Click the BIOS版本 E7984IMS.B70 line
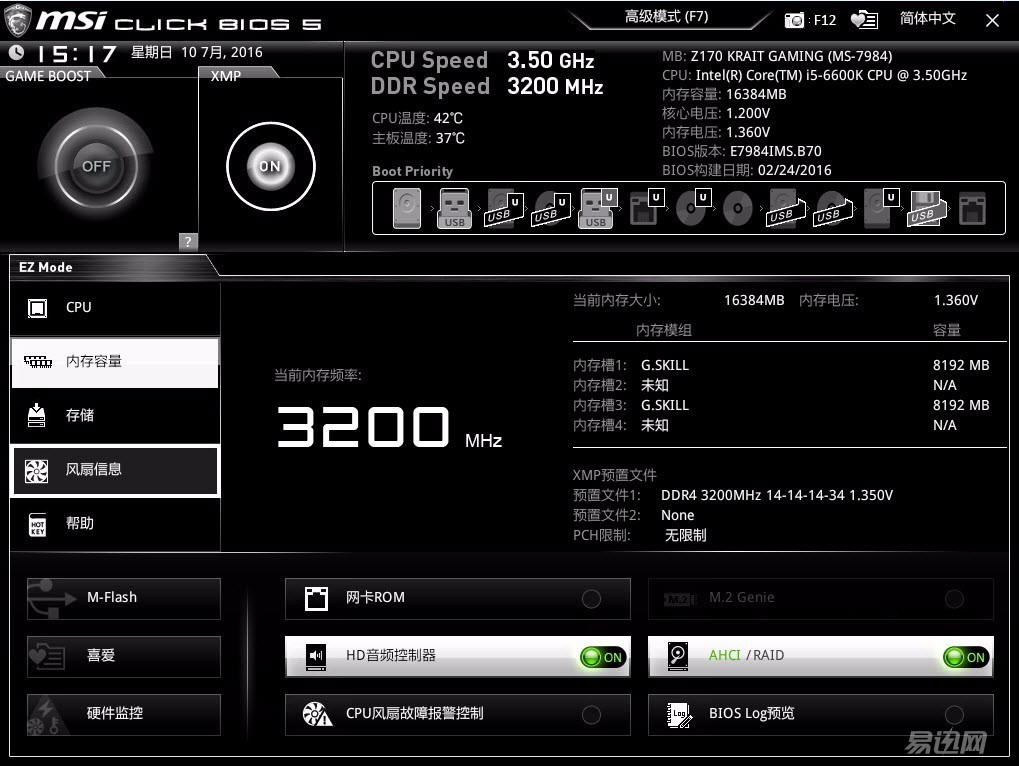This screenshot has width=1019, height=766. (x=742, y=151)
